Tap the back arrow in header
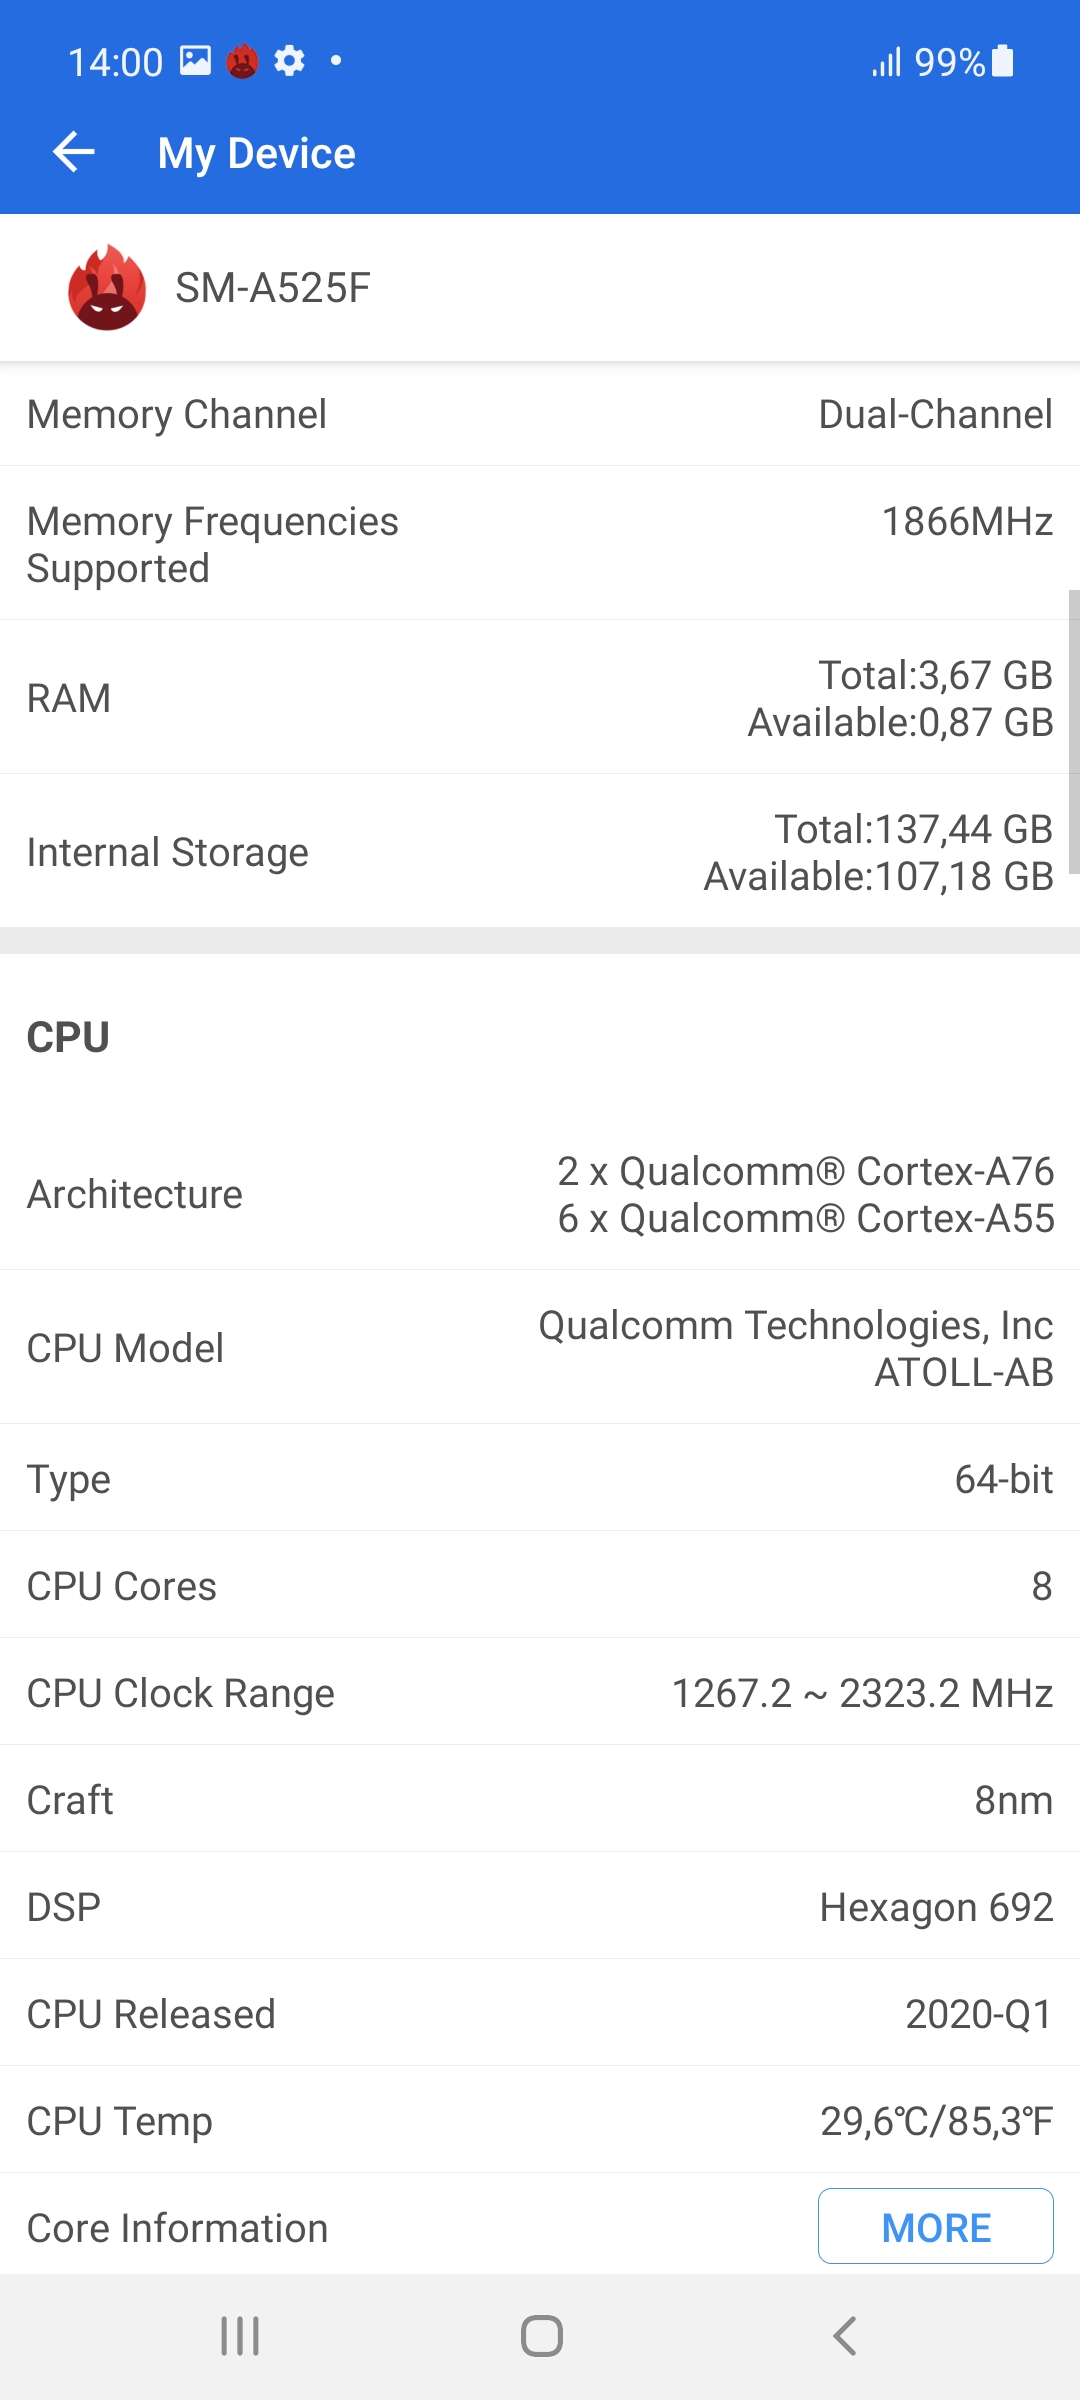The image size is (1080, 2400). click(73, 153)
